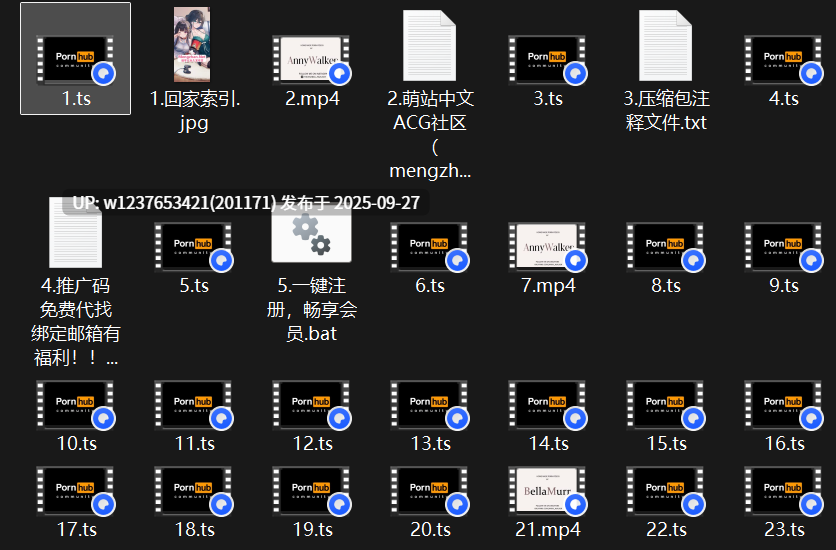The width and height of the screenshot is (836, 550).
Task: Select the 19.ts video file icon
Action: point(311,491)
